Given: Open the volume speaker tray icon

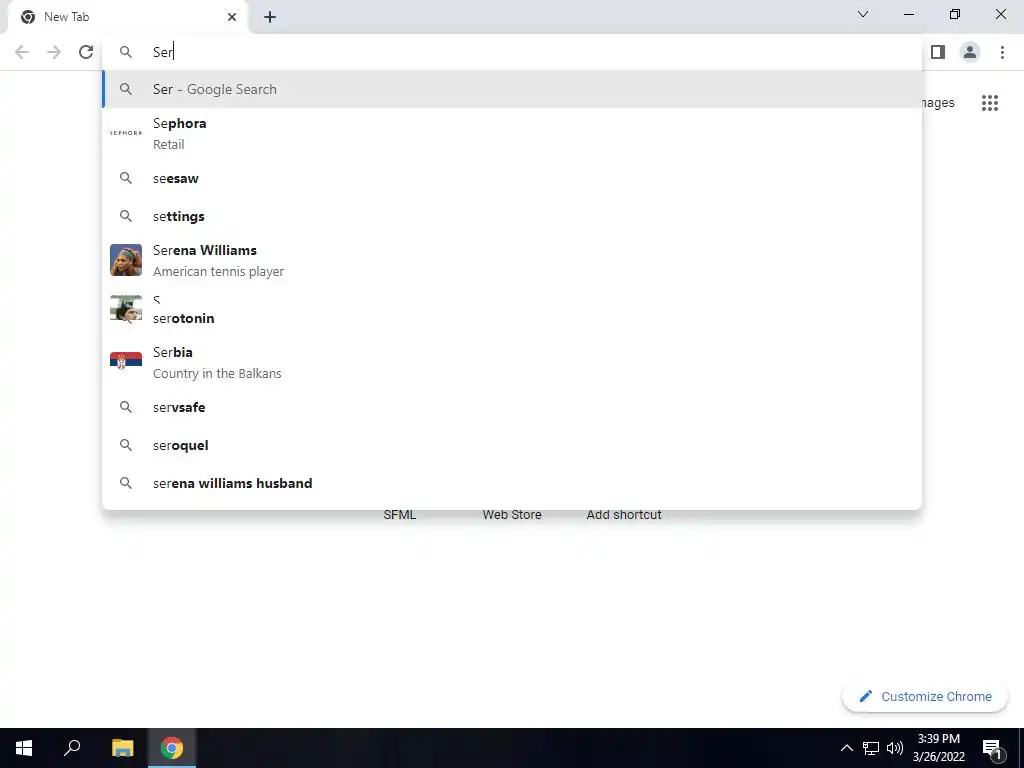Looking at the screenshot, I should pyautogui.click(x=895, y=748).
